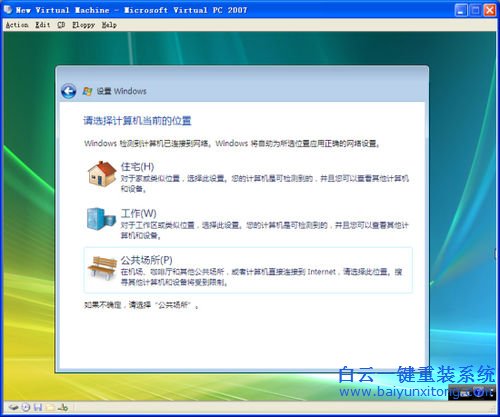Open the Floppy menu
Screen dimensions: 500x417
tap(84, 25)
